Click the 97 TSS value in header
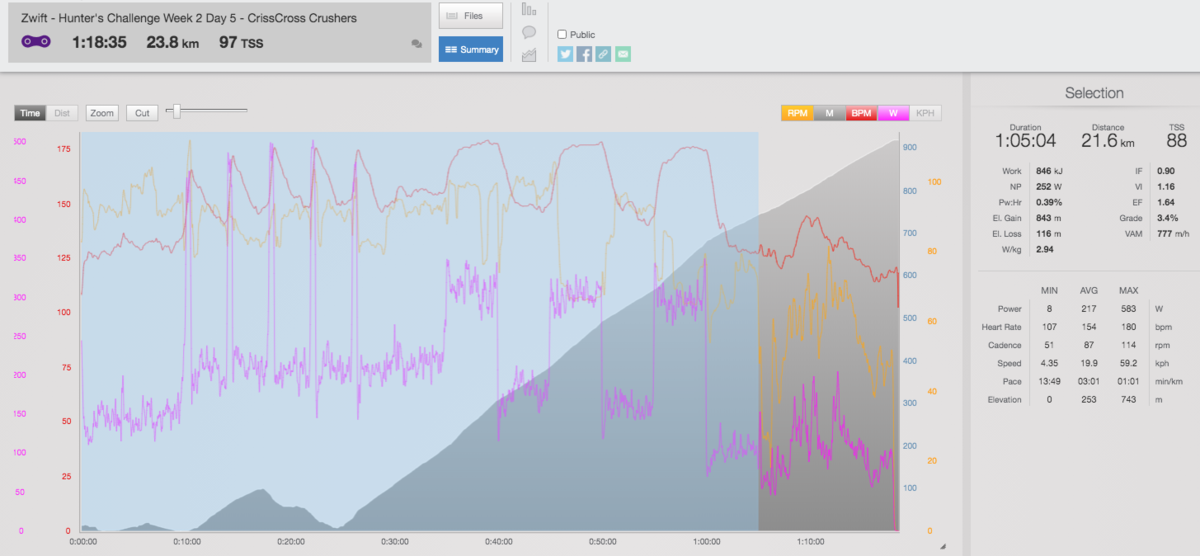This screenshot has height=556, width=1200. (x=241, y=43)
